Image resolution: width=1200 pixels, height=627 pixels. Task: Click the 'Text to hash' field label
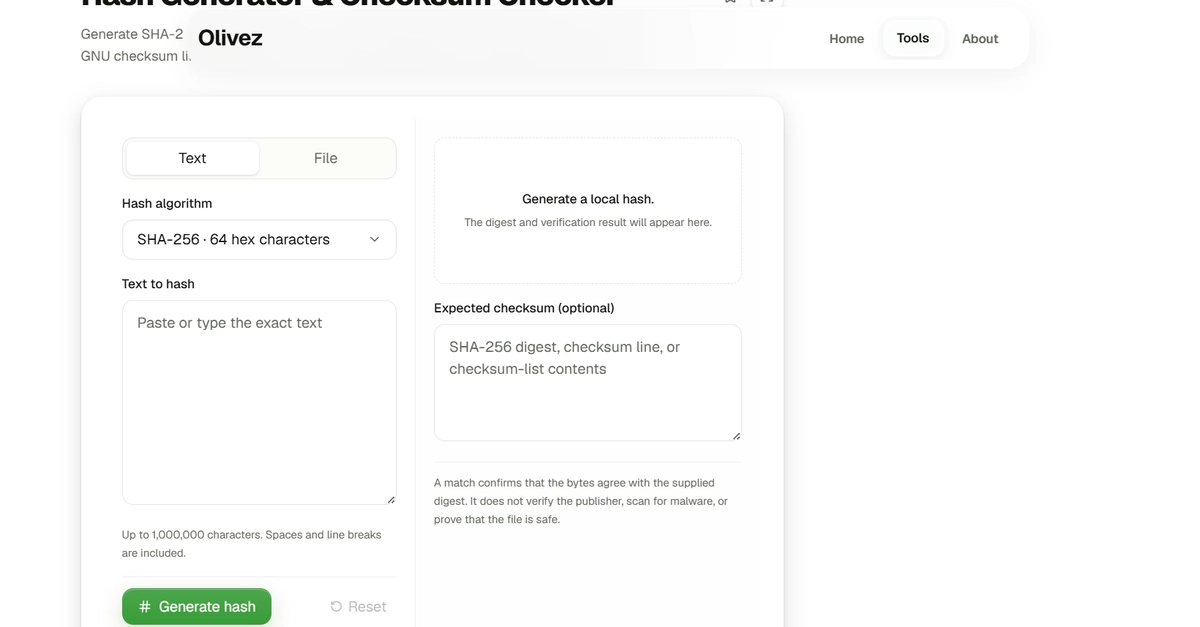pos(158,284)
